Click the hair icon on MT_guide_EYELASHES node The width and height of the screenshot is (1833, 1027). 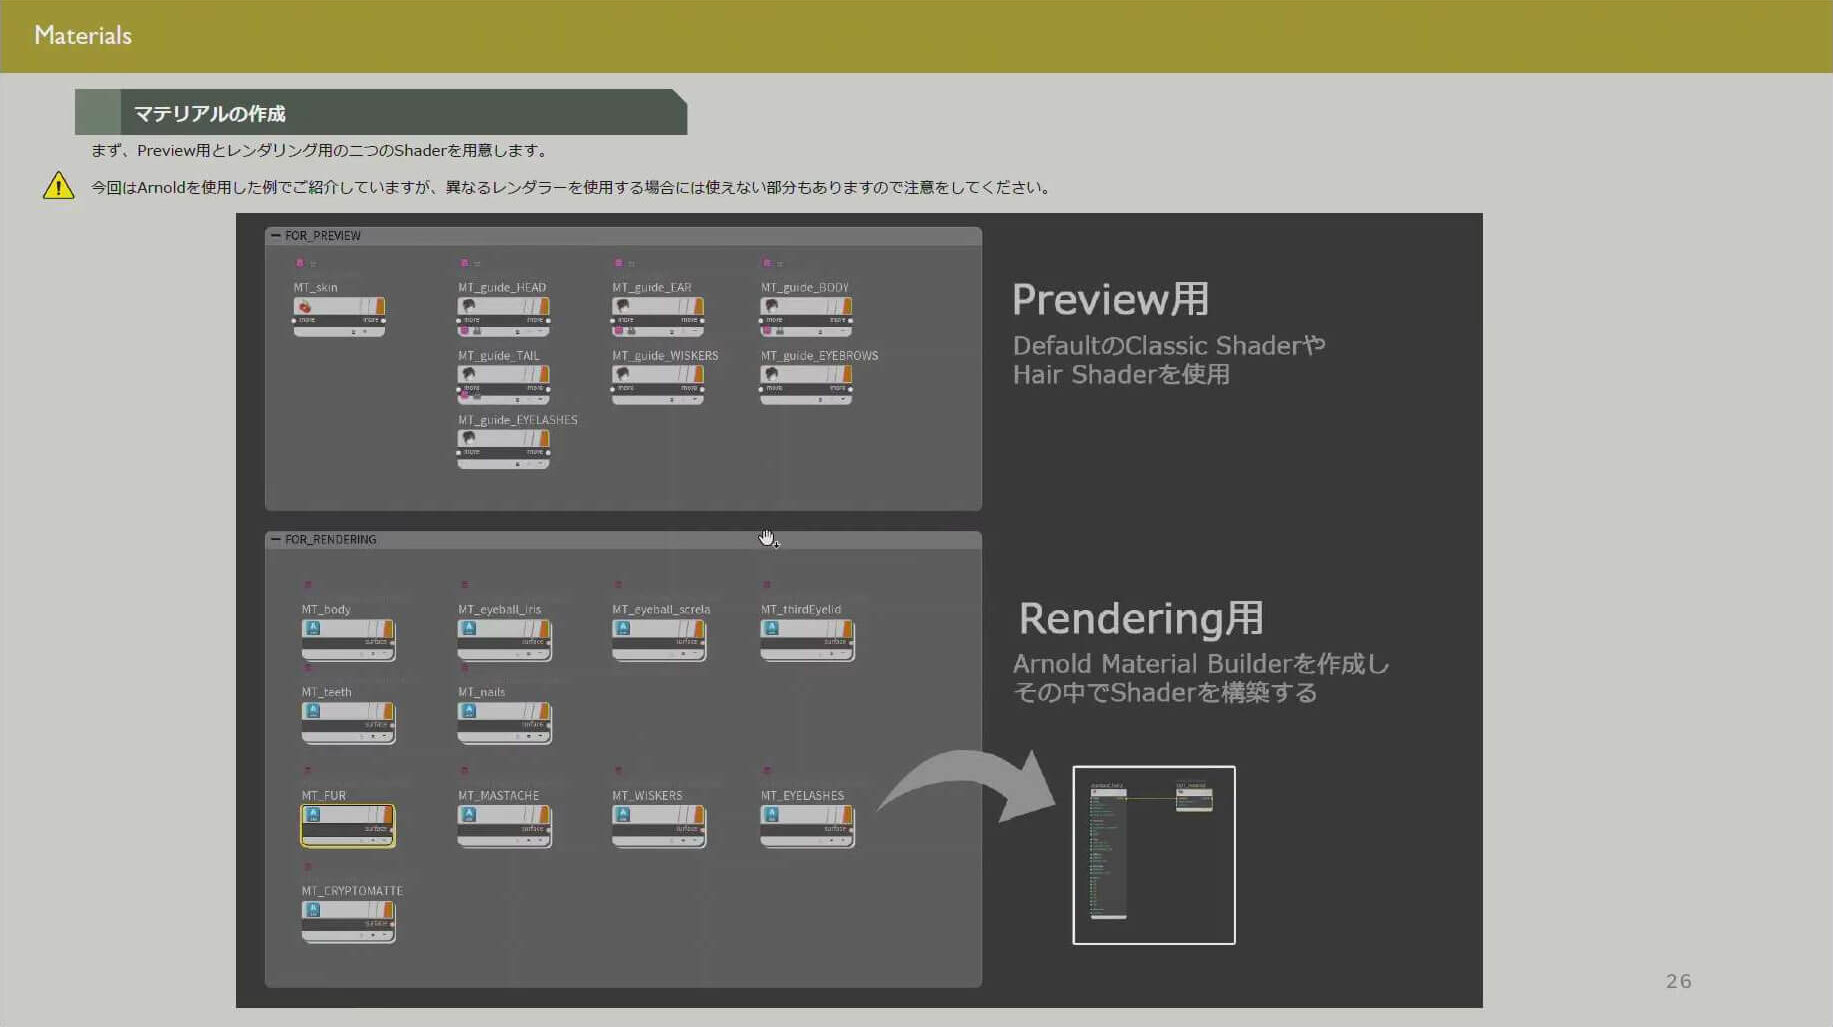coord(469,438)
